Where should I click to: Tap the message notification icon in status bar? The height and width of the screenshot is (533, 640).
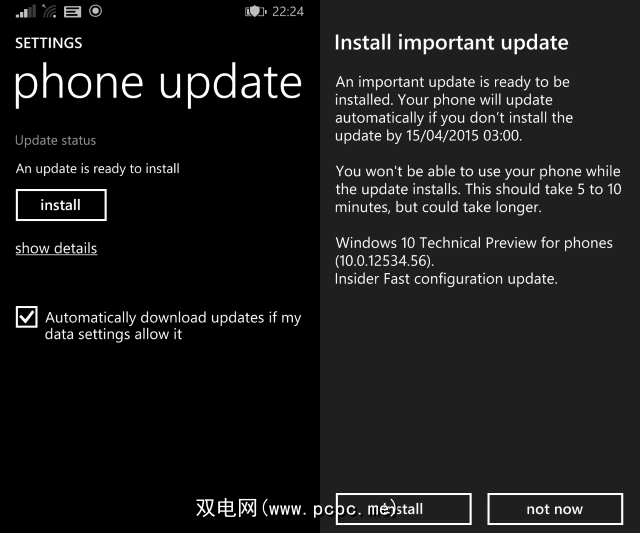click(x=72, y=12)
